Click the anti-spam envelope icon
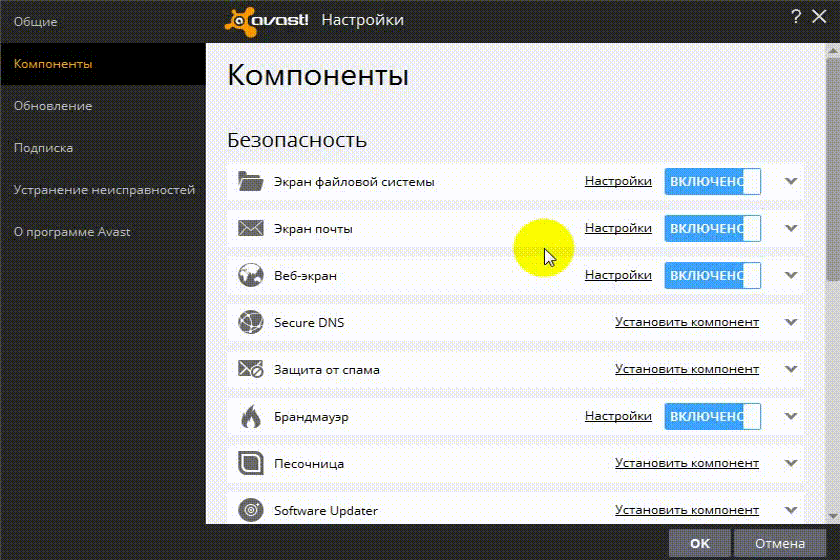Screen dimensions: 840x560 pyautogui.click(x=250, y=370)
